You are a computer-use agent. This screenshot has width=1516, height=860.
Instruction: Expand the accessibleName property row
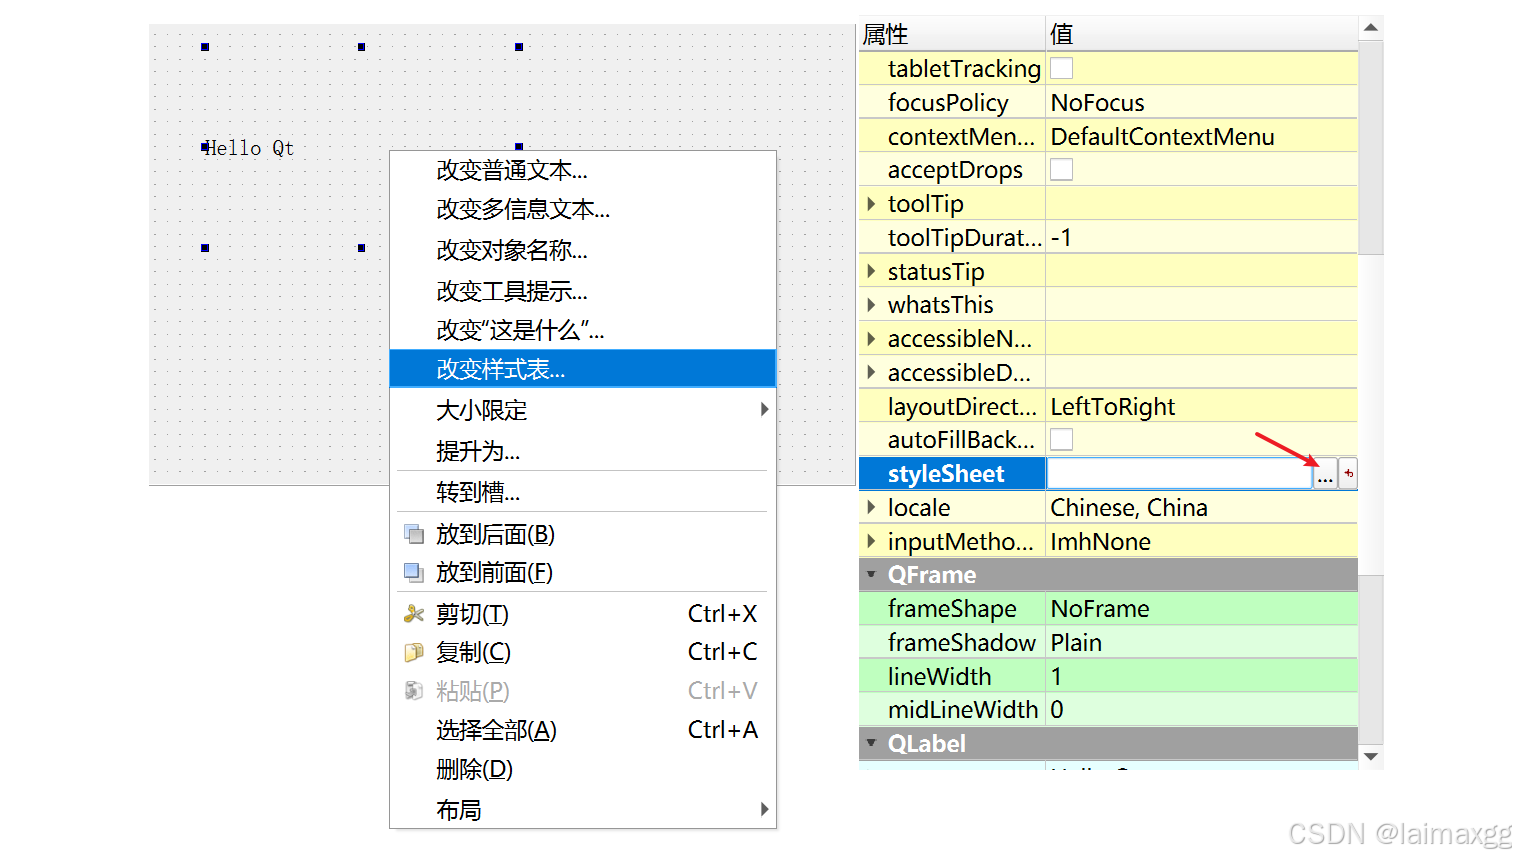871,339
